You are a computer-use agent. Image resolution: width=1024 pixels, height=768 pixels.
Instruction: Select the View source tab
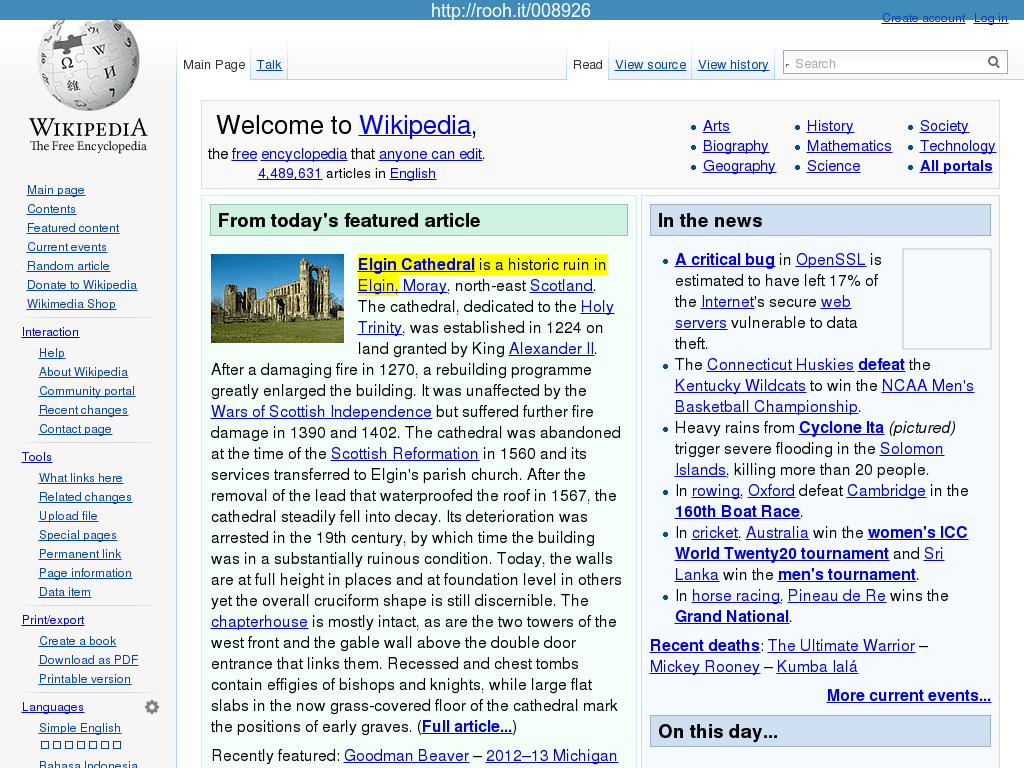(x=650, y=65)
